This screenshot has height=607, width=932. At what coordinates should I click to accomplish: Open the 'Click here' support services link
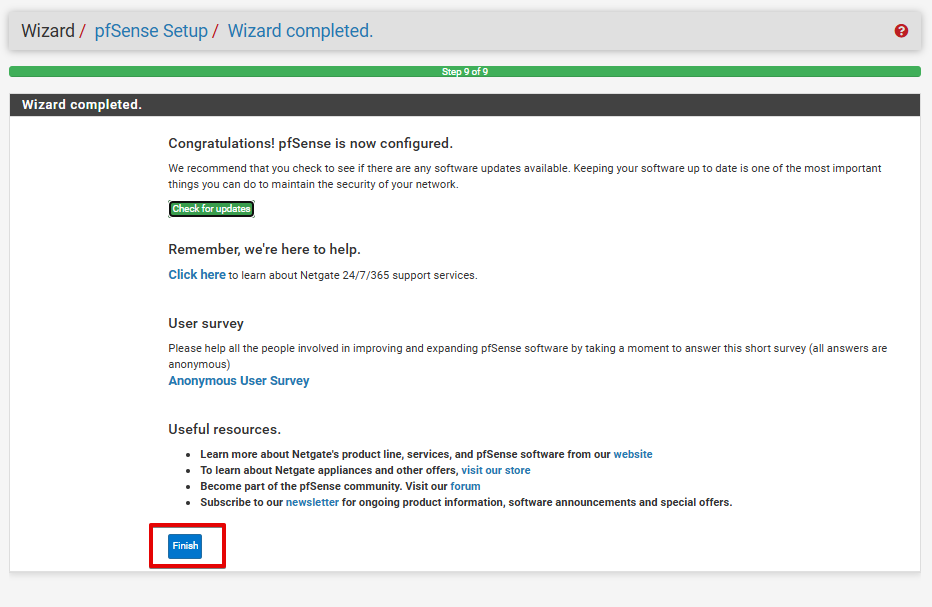click(x=197, y=275)
